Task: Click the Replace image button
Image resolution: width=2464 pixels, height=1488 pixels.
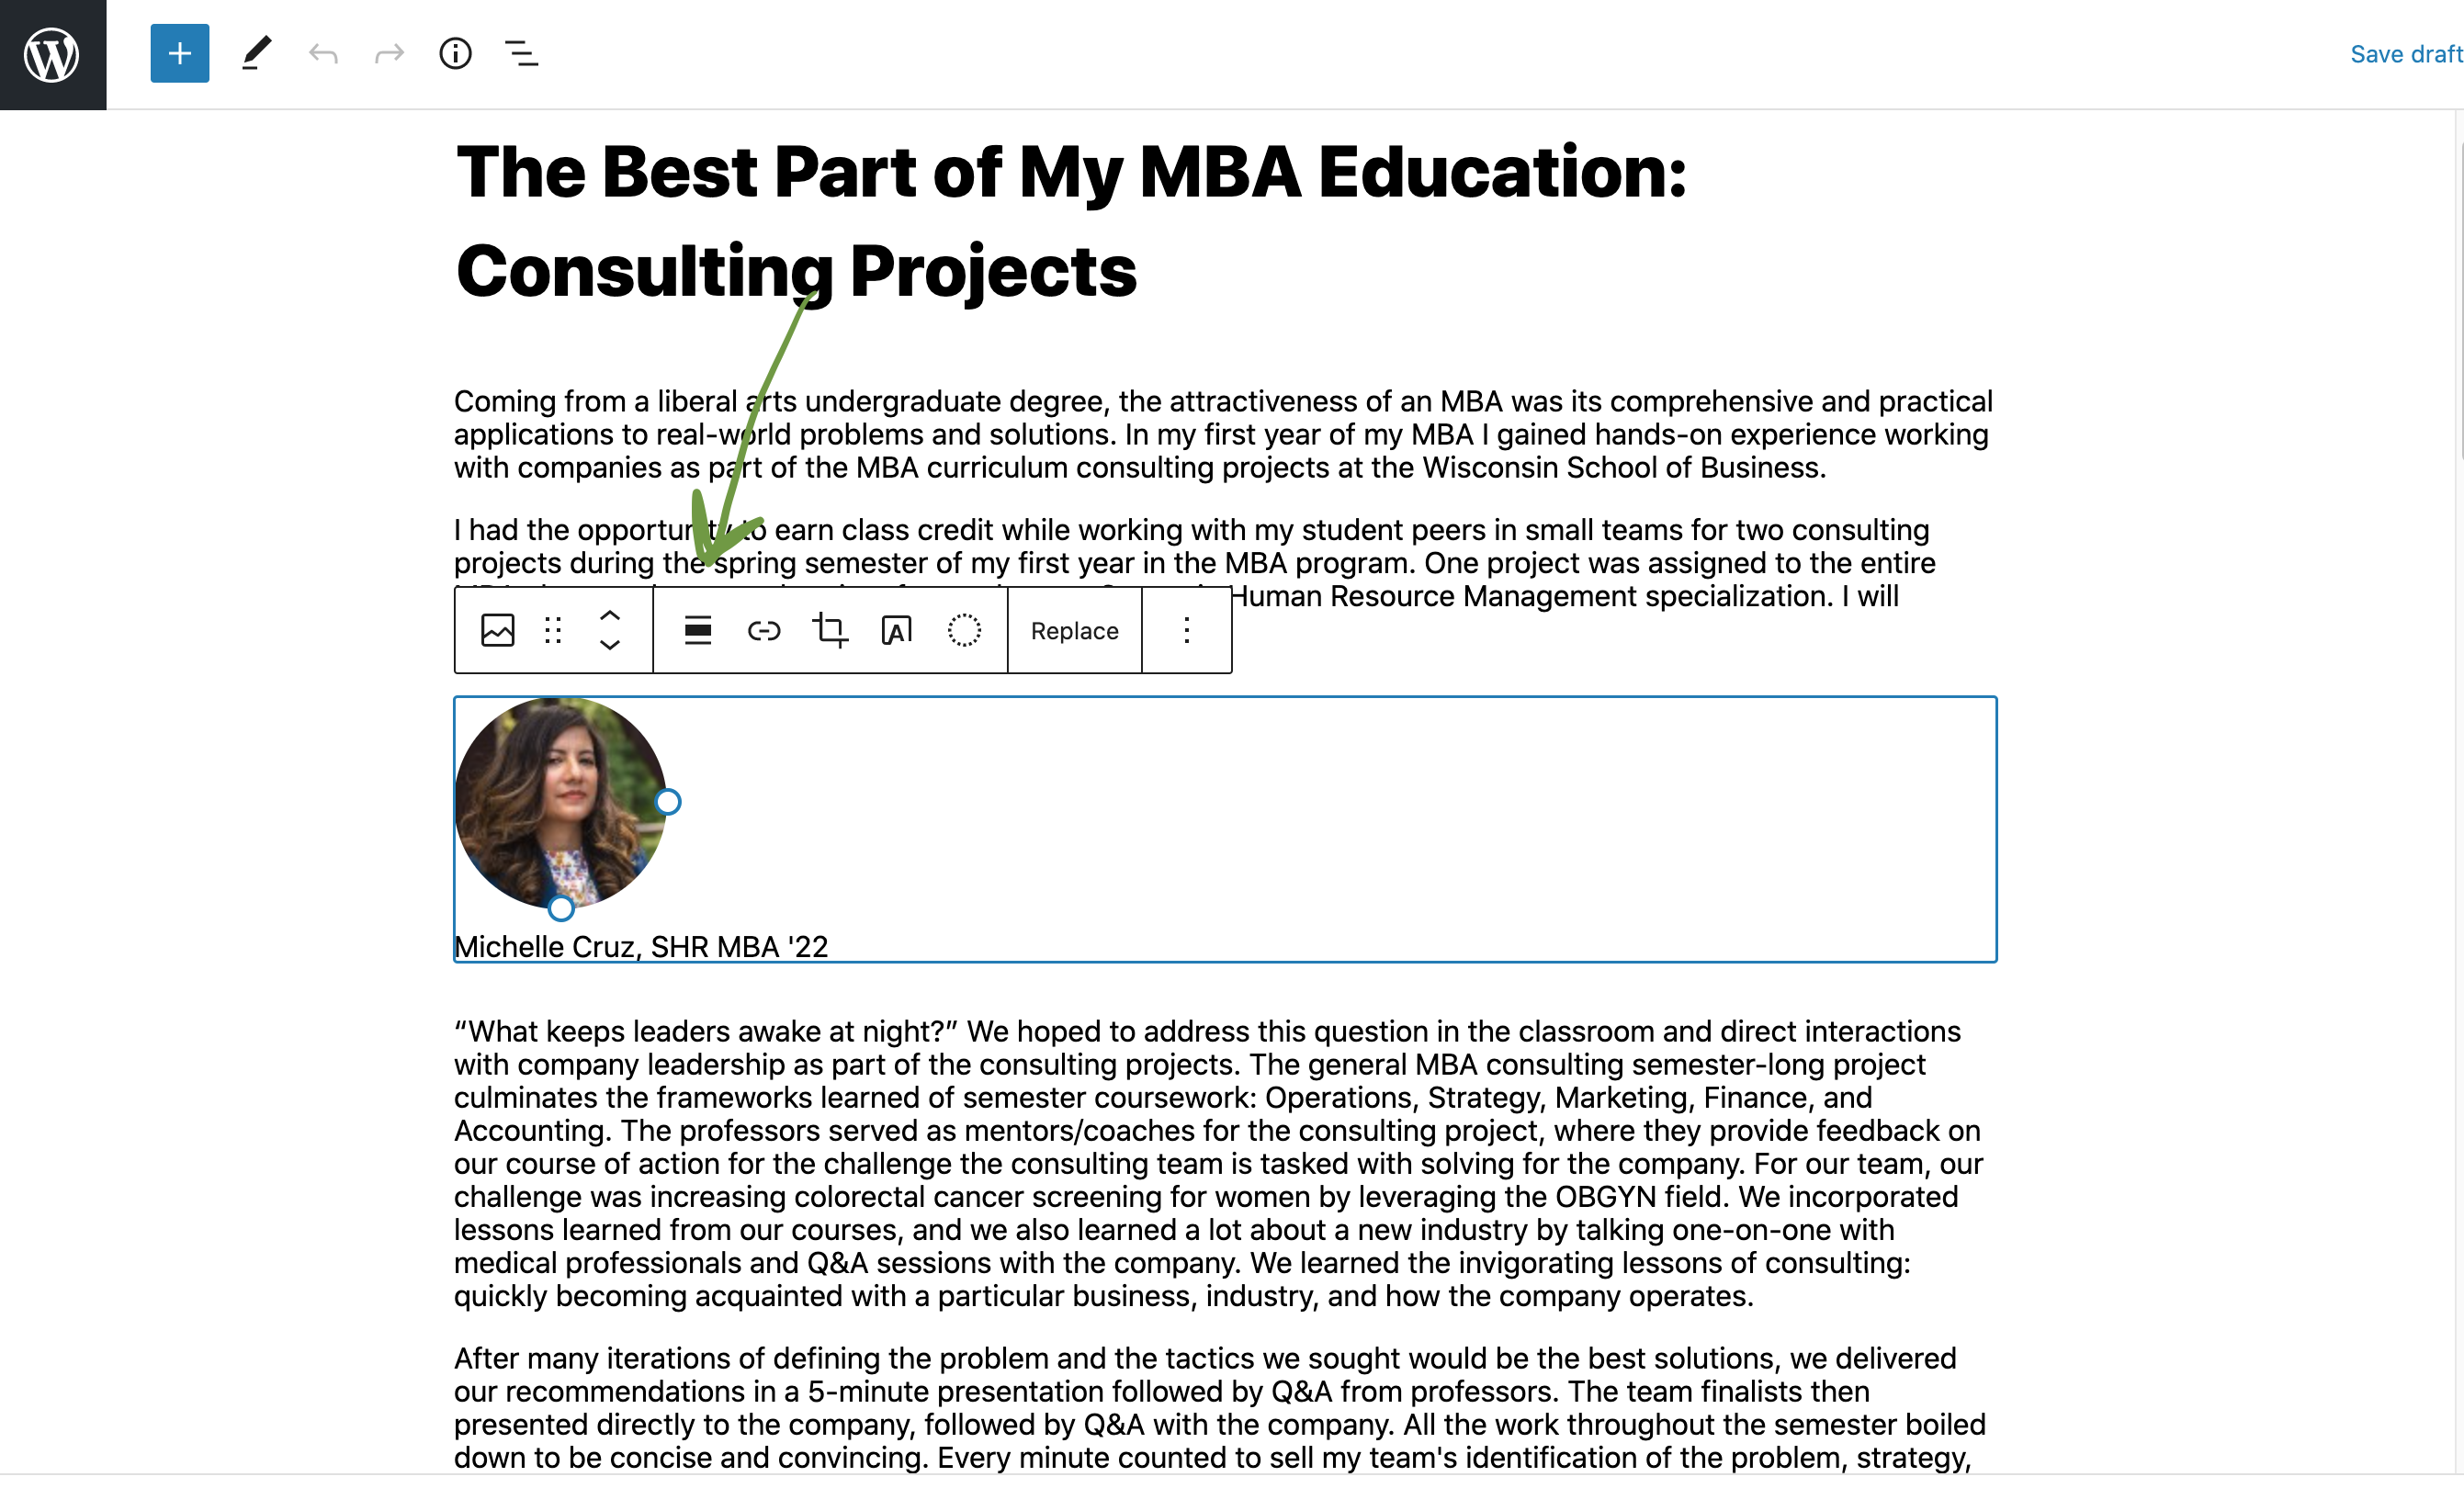Action: 1074,631
